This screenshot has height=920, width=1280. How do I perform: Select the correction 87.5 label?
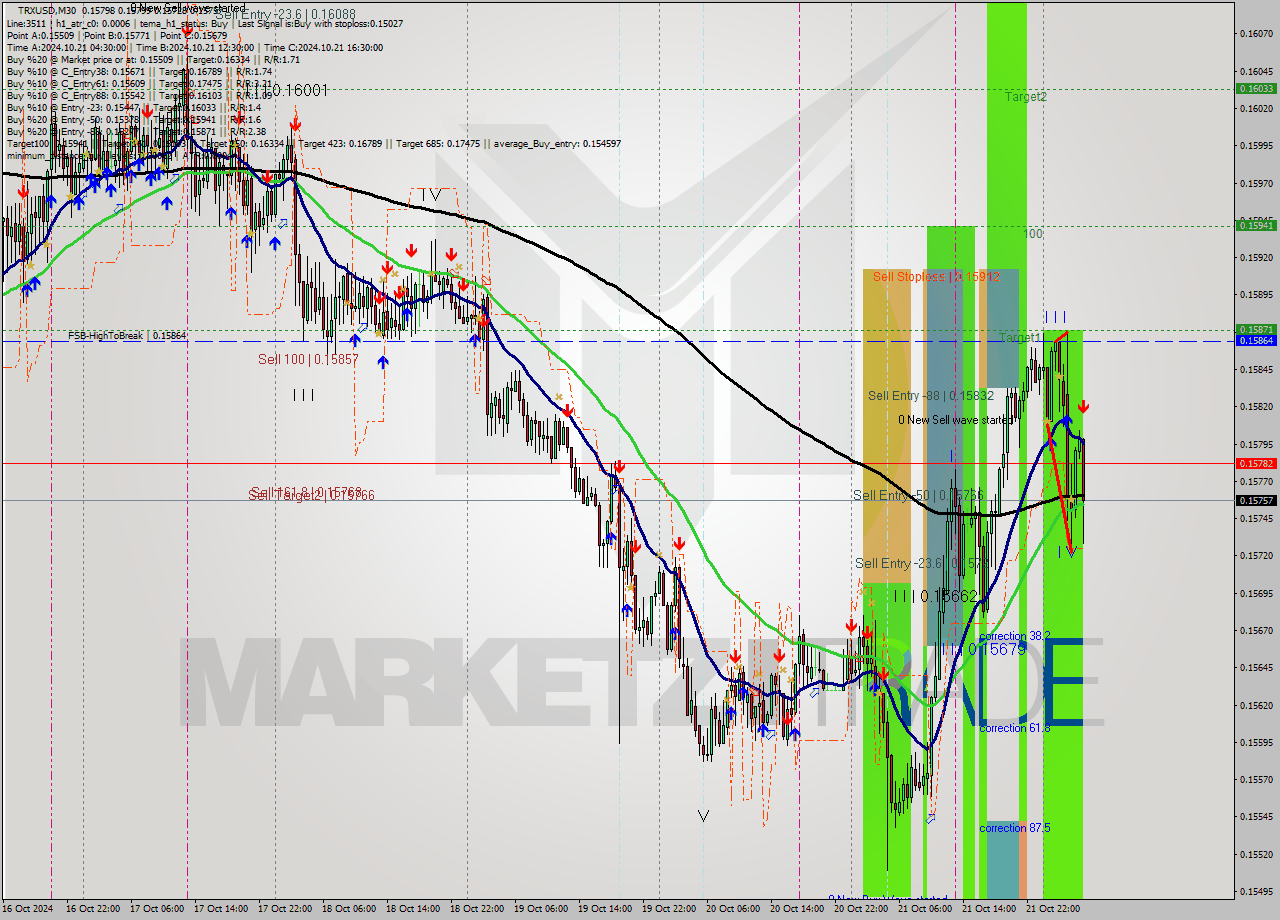1015,828
